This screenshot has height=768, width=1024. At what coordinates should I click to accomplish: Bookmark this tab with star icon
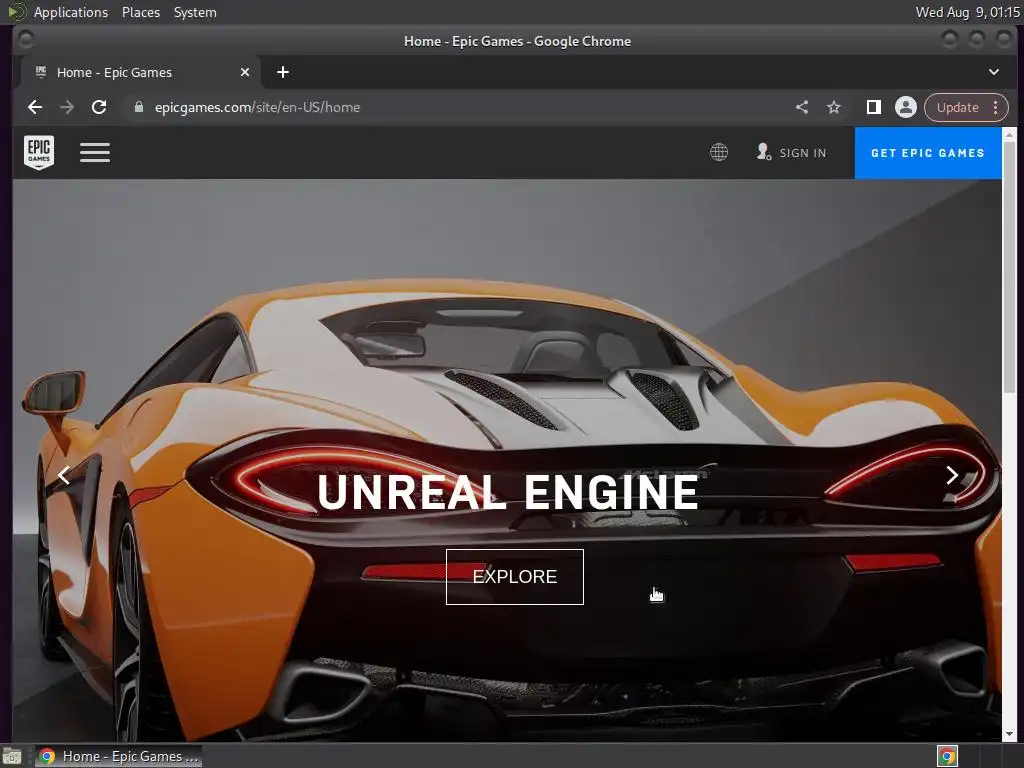[834, 107]
